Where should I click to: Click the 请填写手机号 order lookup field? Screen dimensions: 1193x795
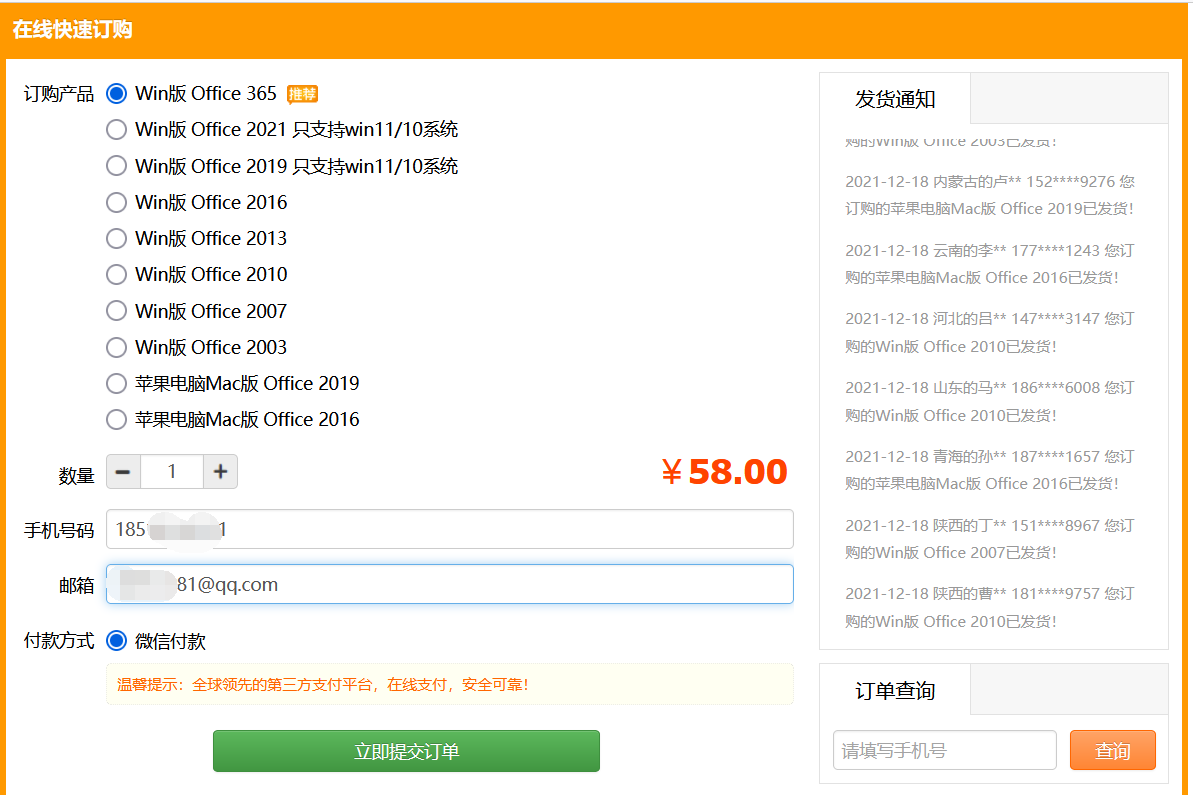tap(945, 750)
